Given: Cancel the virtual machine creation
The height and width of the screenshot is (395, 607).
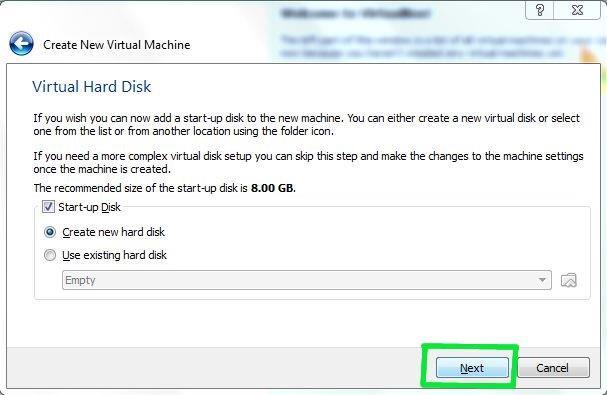Looking at the screenshot, I should click(553, 368).
